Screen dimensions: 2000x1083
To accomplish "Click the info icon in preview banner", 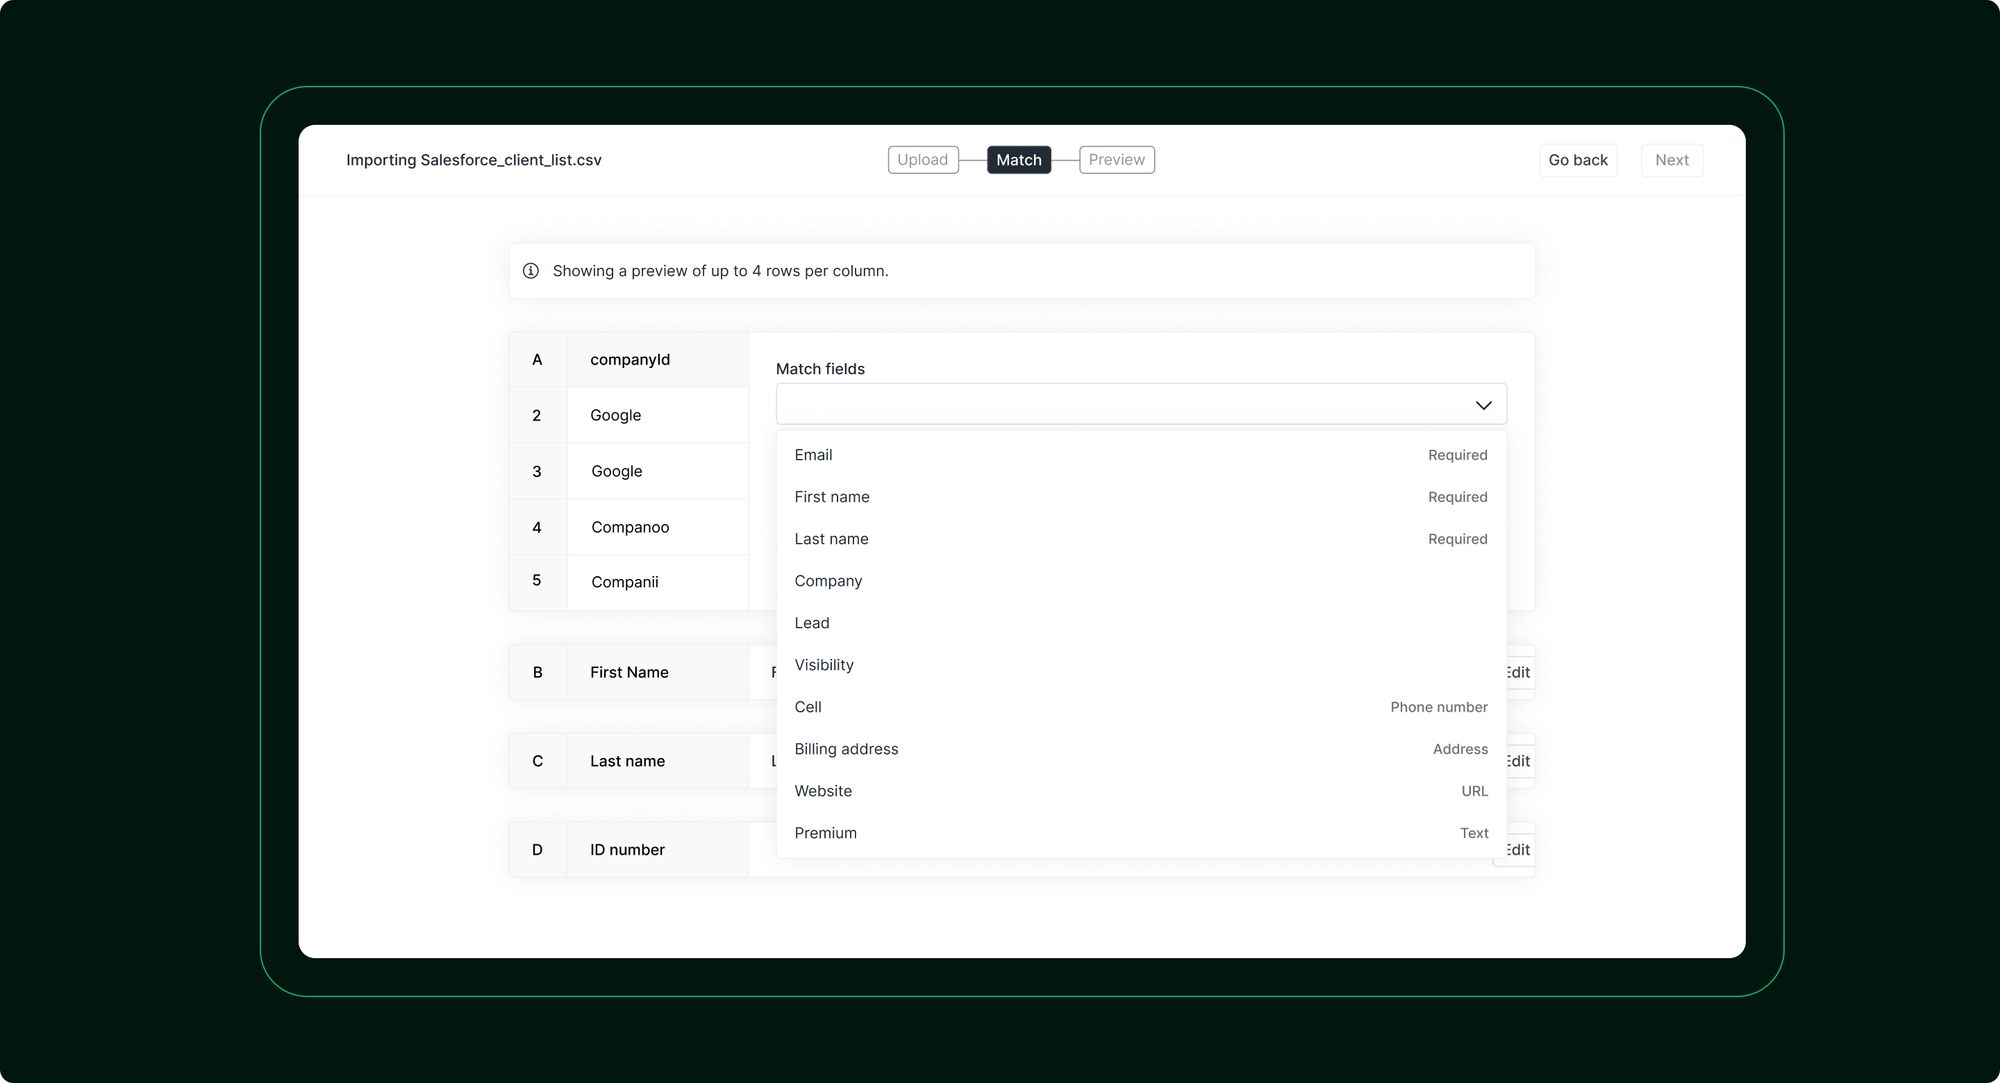I will click(531, 271).
